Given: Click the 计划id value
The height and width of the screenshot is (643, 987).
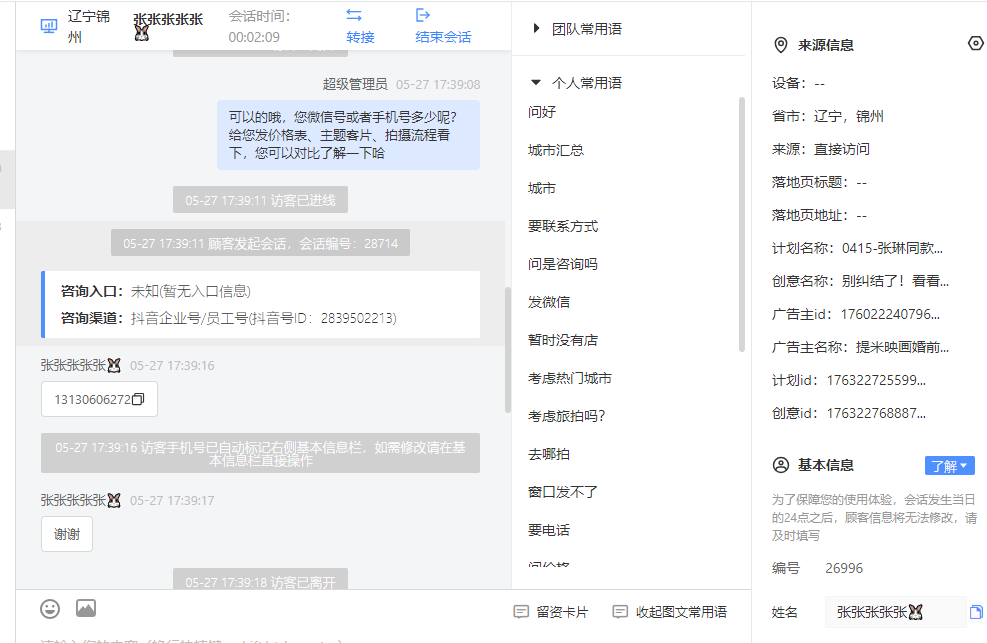Looking at the screenshot, I should point(876,380).
